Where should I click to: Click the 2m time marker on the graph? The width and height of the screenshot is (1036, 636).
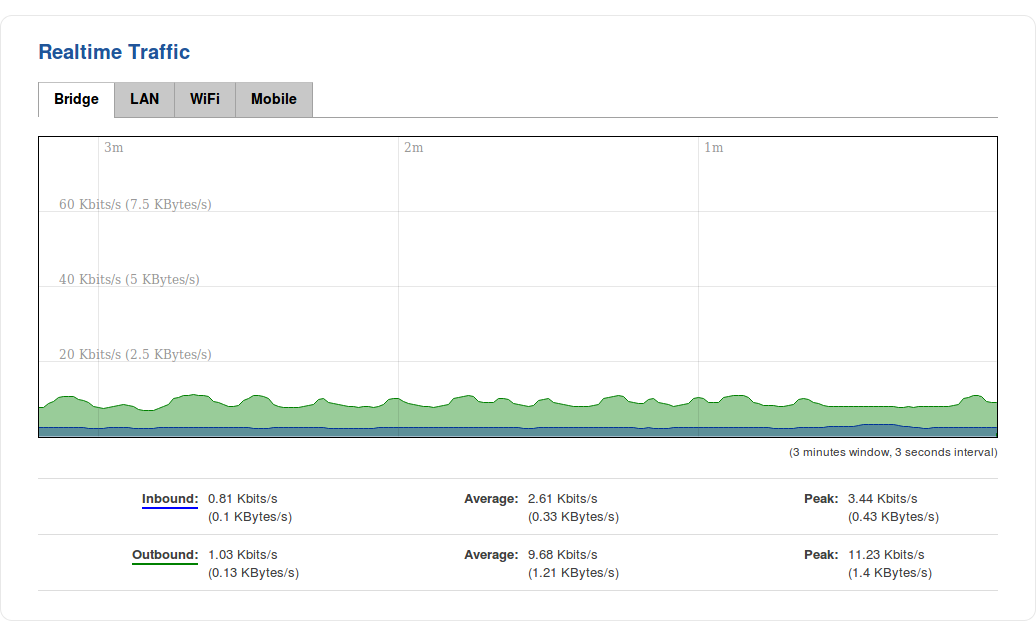[x=413, y=148]
